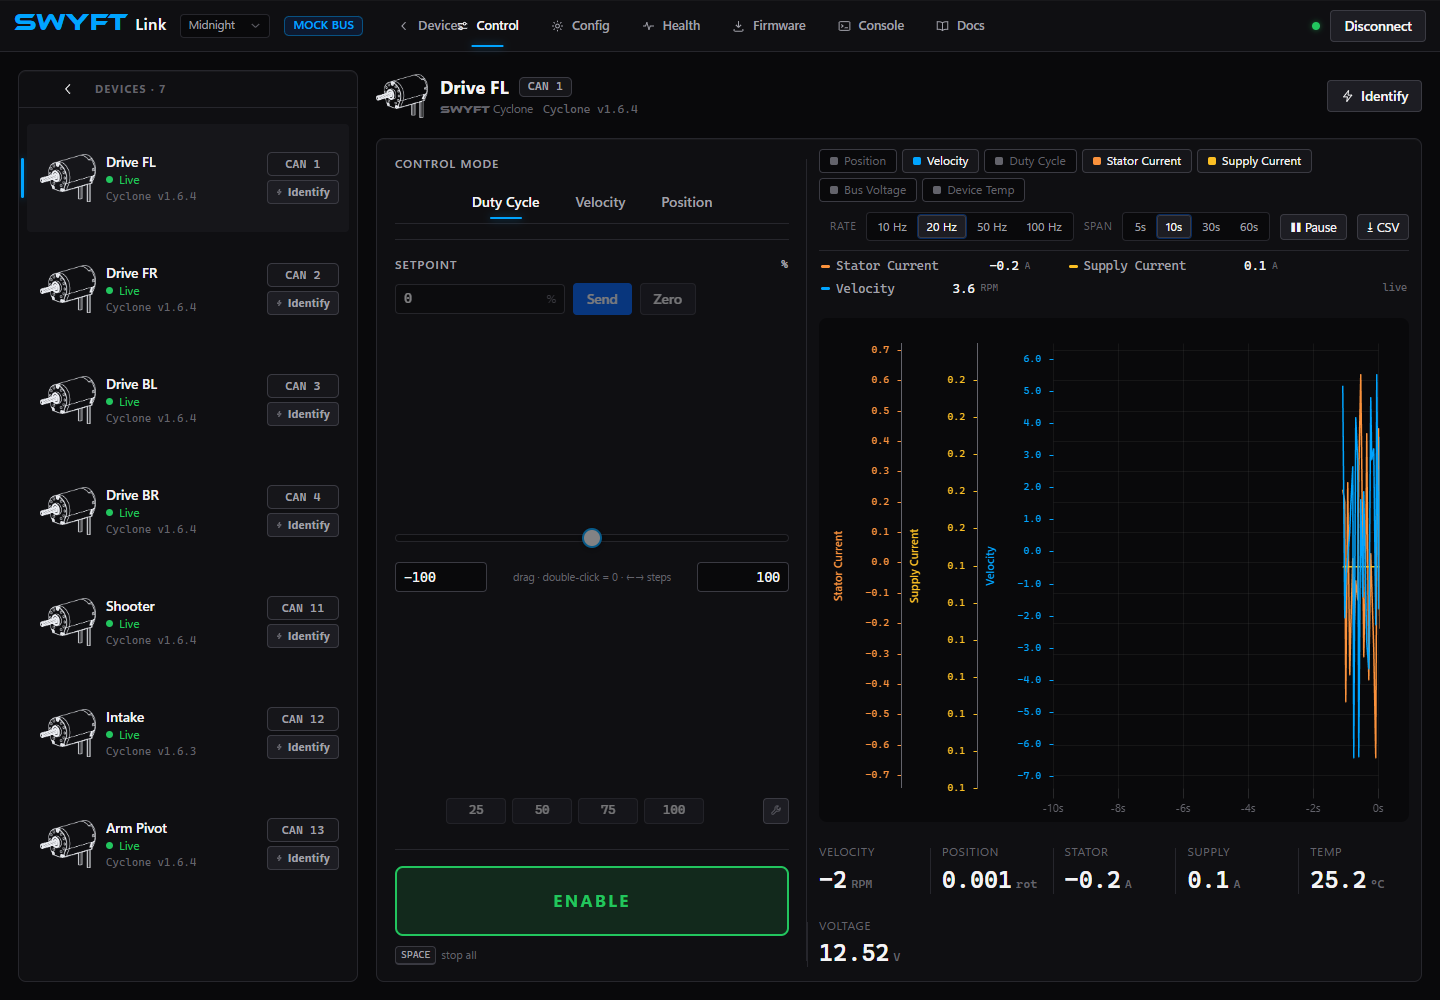Send the duty cycle setpoint
The height and width of the screenshot is (1000, 1440).
click(x=602, y=299)
